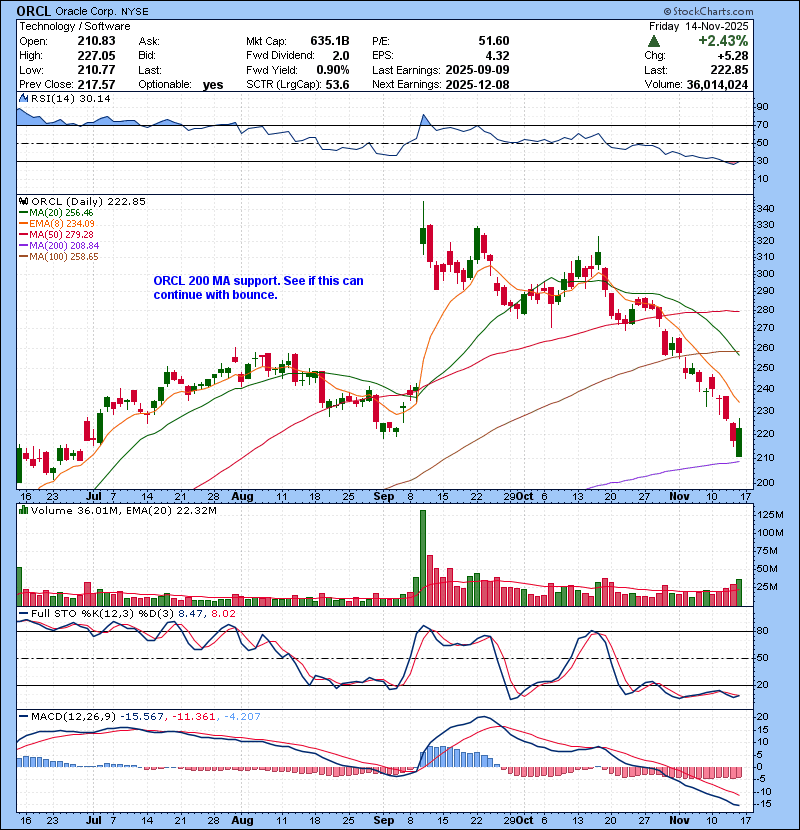Screen dimensions: 800x830
Task: Select the Fwd Dividend value 2.0
Action: pos(341,56)
